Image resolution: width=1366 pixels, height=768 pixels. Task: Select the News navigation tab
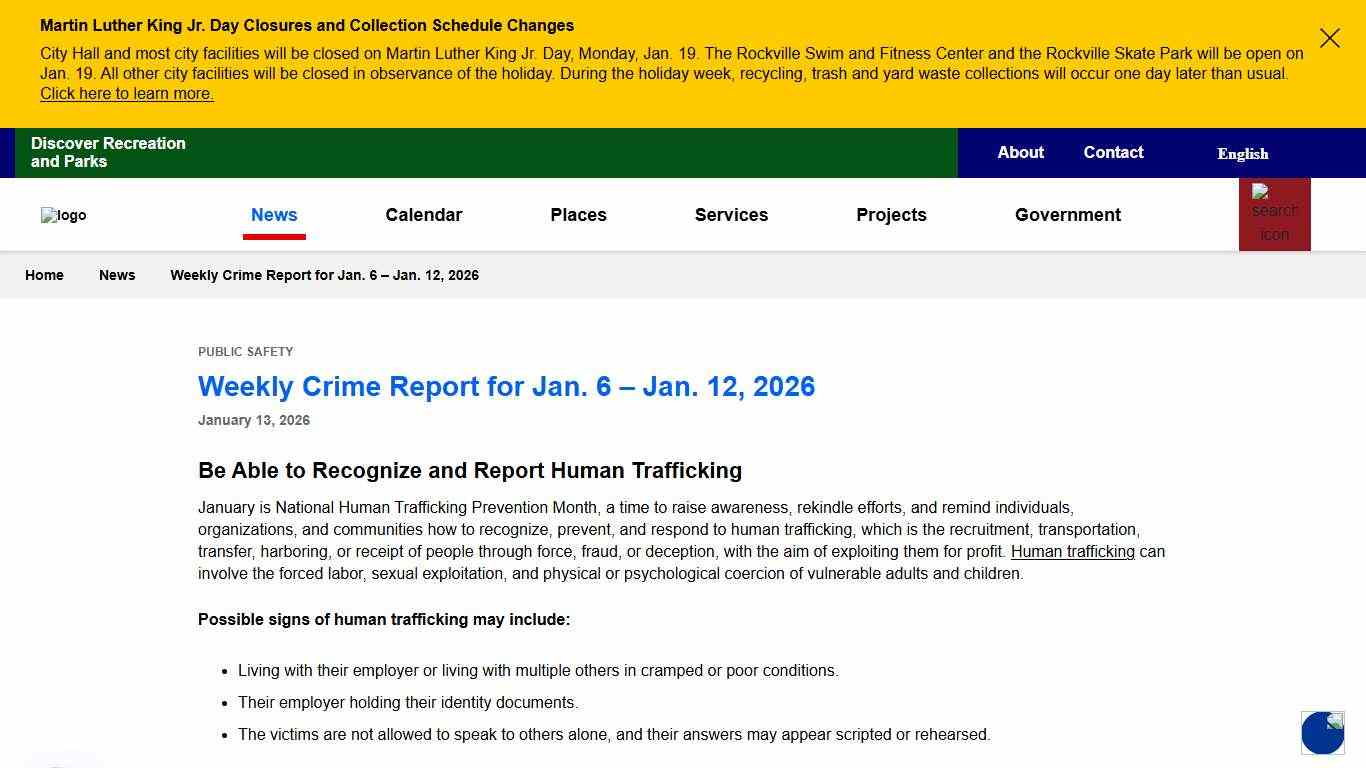pyautogui.click(x=274, y=214)
